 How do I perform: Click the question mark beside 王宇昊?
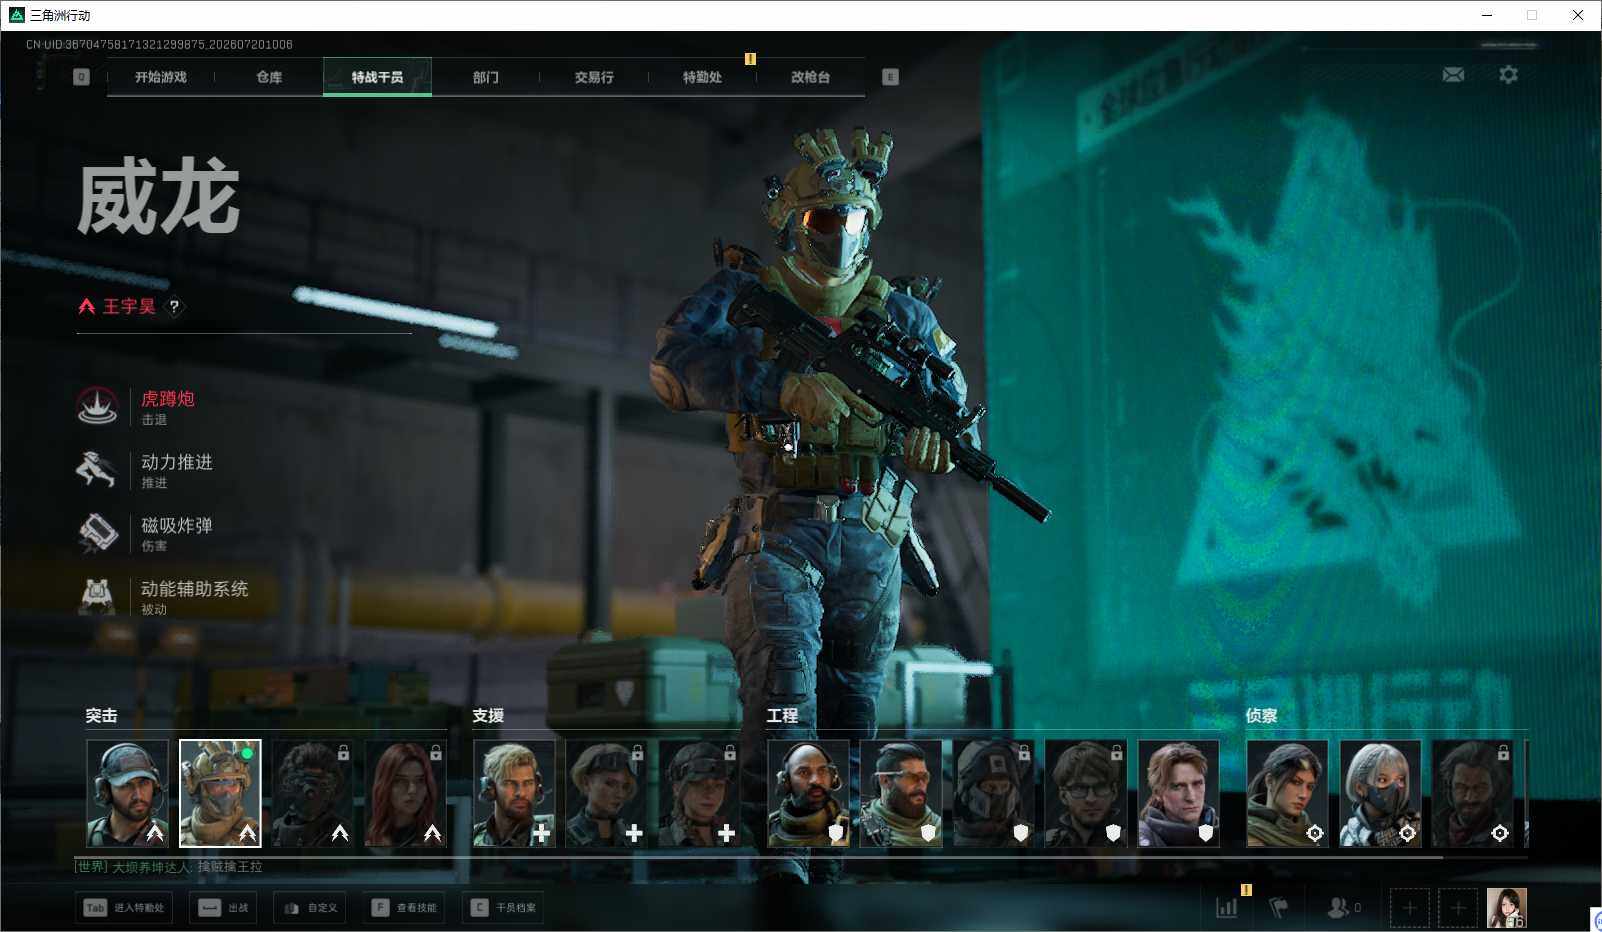click(174, 307)
